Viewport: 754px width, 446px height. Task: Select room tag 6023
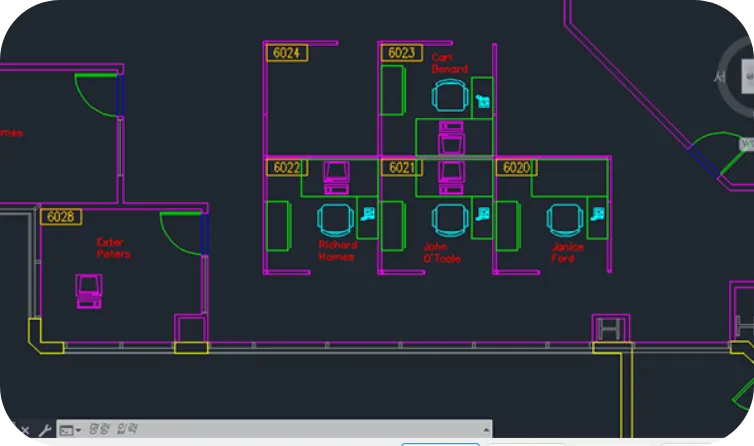pyautogui.click(x=402, y=53)
